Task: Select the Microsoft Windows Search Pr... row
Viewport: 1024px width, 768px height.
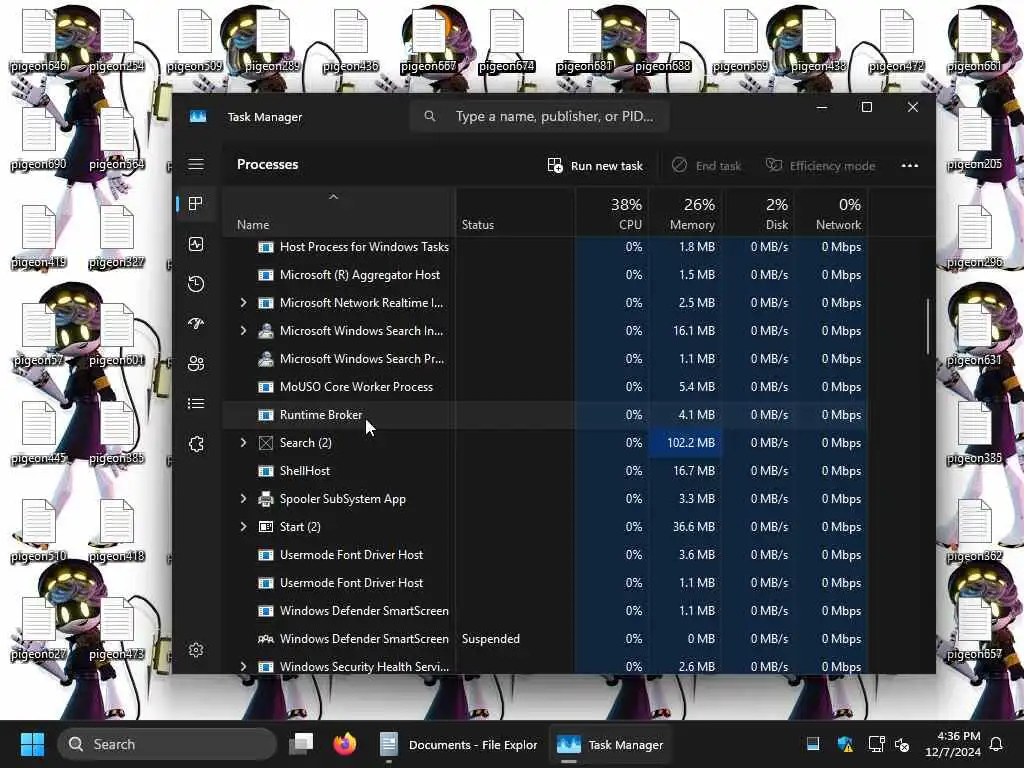Action: [x=545, y=359]
